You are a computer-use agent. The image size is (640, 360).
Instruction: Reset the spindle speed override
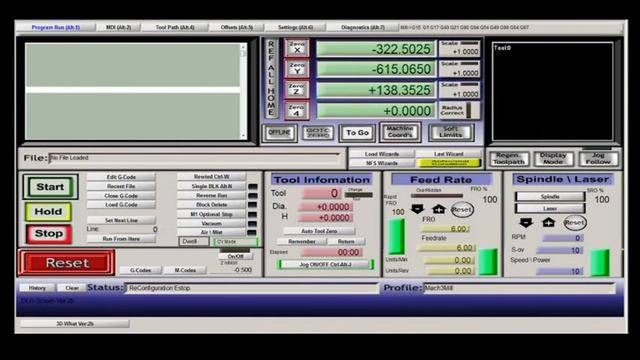click(575, 222)
